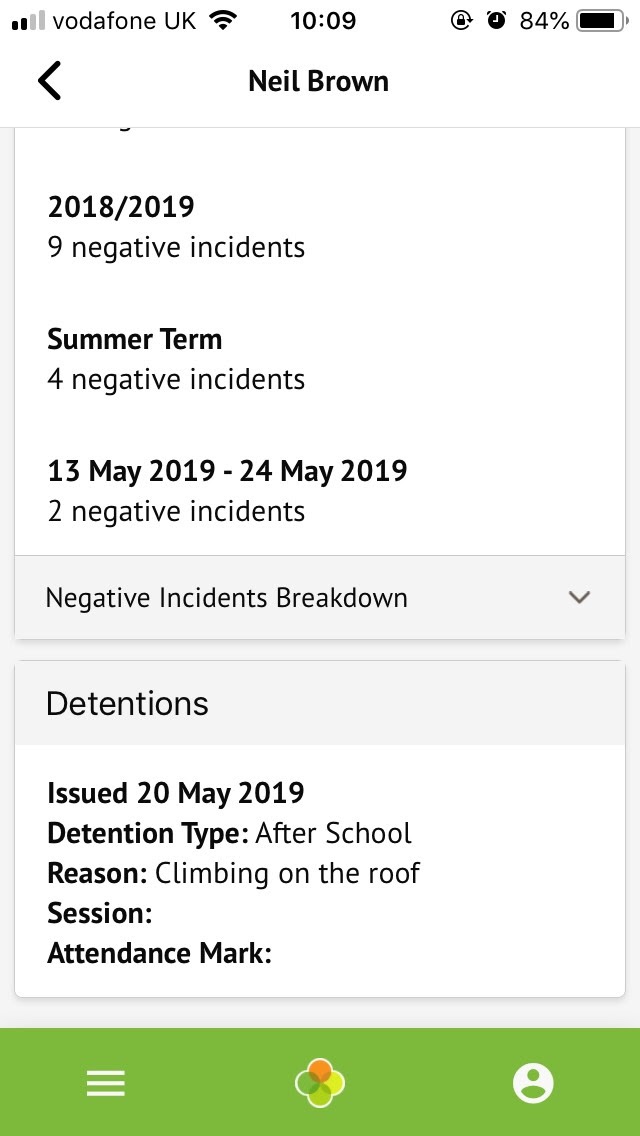Tap the Detention Type: After School line
The height and width of the screenshot is (1136, 640).
[x=229, y=833]
